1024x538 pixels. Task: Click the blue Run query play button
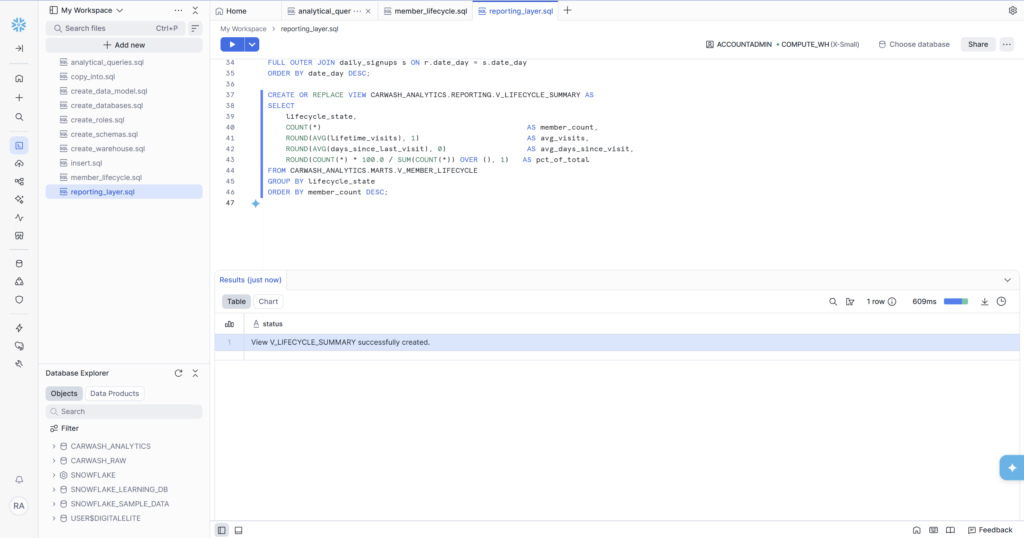coord(232,44)
